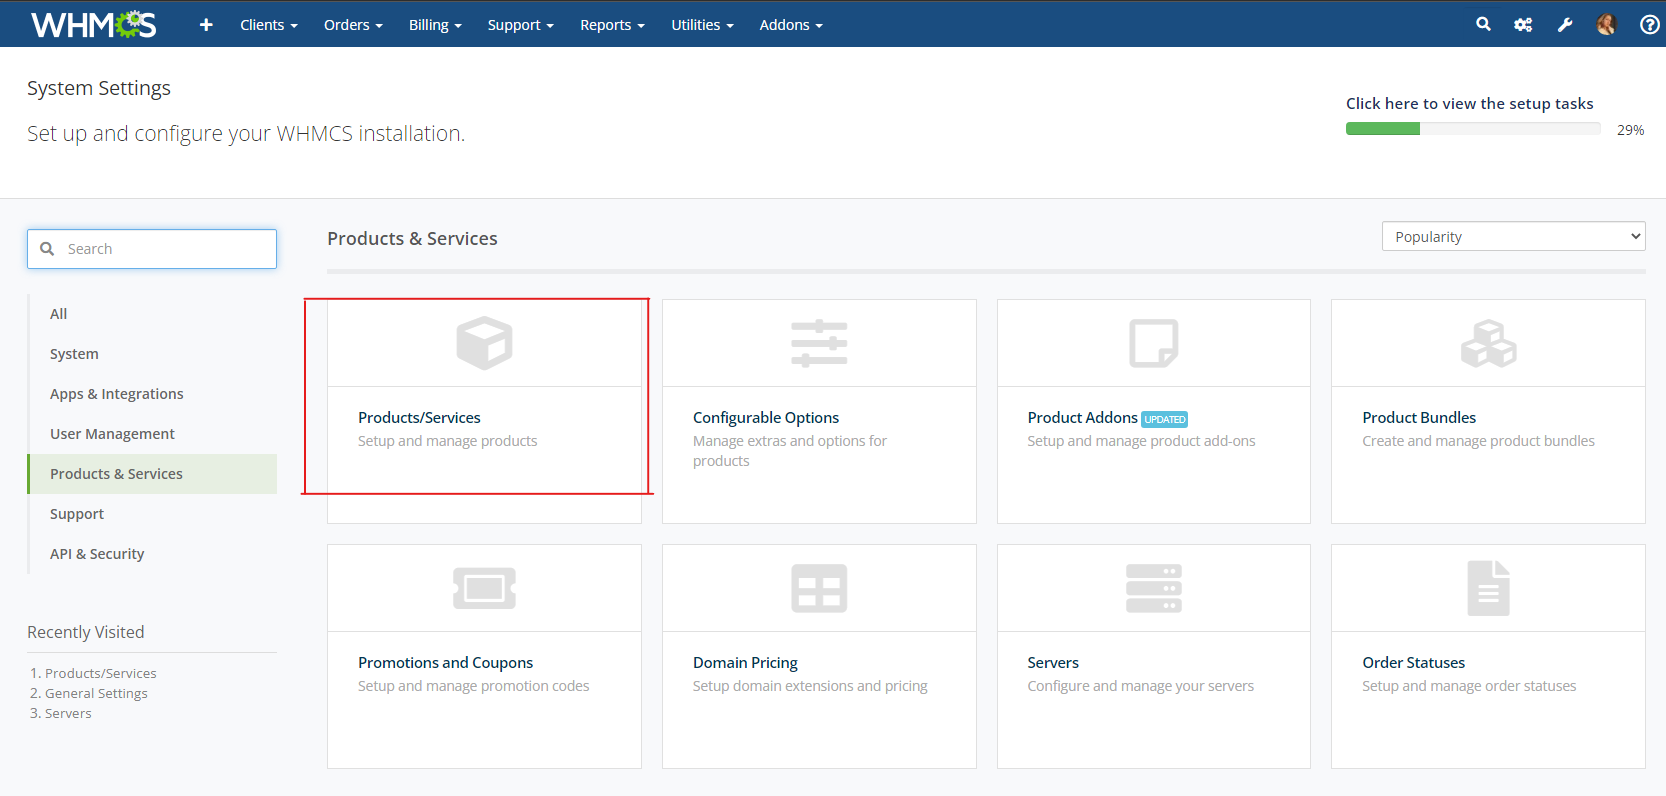Open the Configurable Options title link
Viewport: 1666px width, 796px height.
(x=766, y=418)
